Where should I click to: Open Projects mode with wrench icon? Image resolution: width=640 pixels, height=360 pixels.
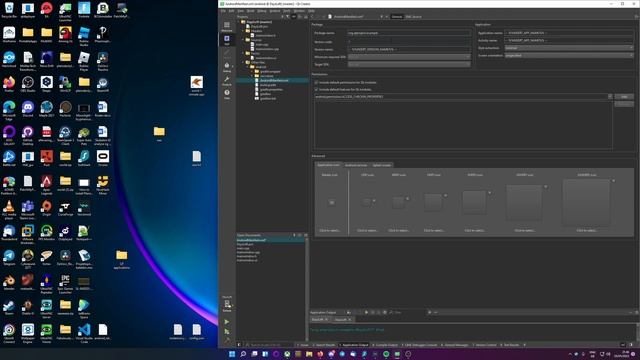pos(227,80)
